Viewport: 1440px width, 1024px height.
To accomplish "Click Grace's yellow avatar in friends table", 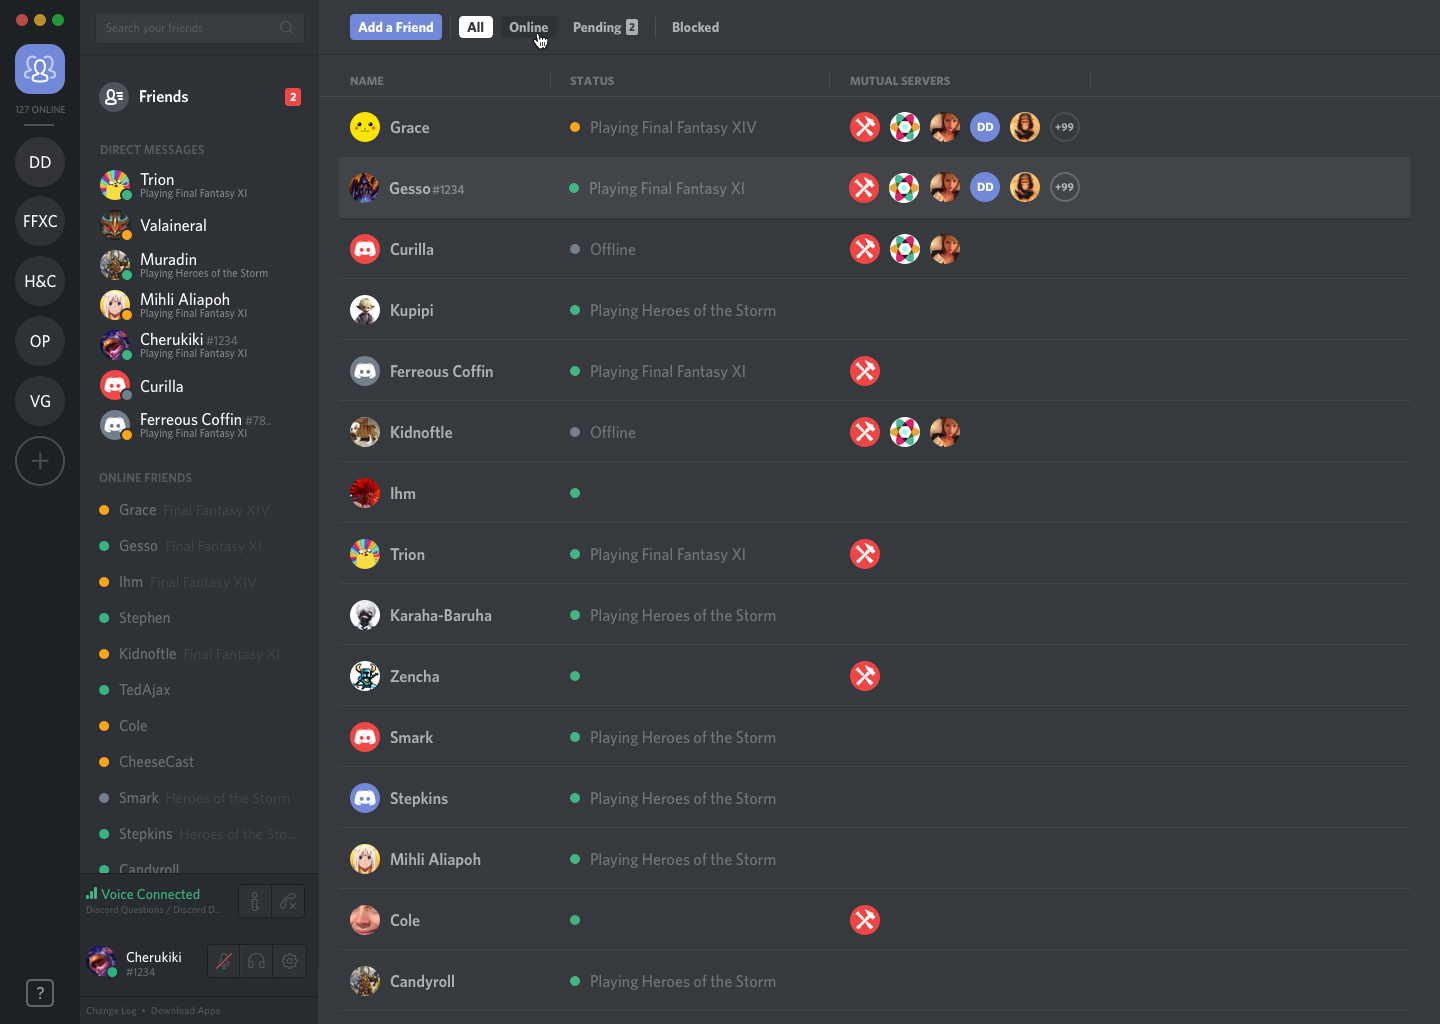I will coord(365,127).
